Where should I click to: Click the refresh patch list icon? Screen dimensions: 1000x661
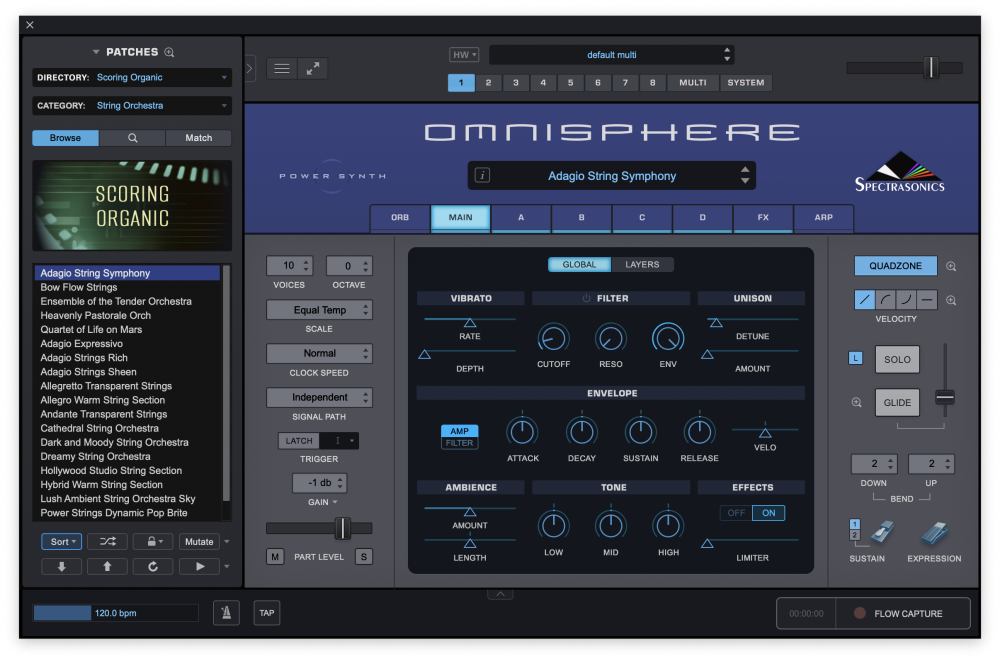coord(153,567)
